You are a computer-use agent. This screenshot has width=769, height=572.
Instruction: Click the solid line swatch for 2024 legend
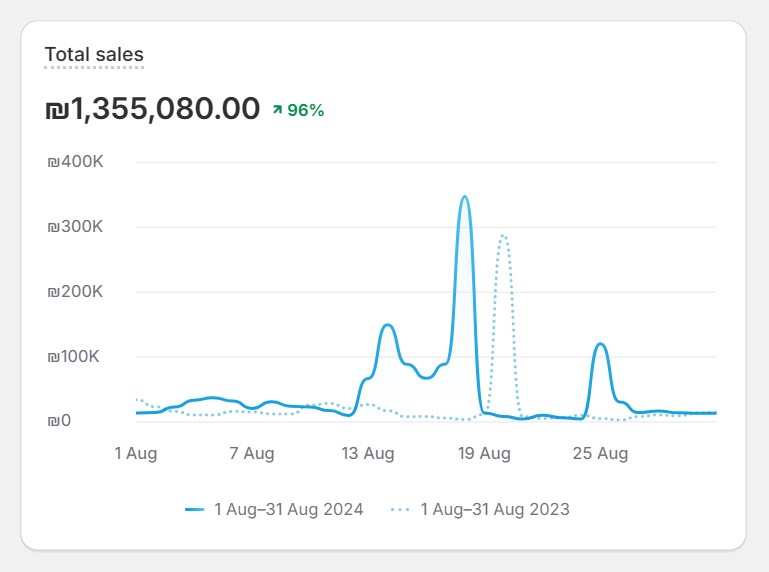[195, 509]
